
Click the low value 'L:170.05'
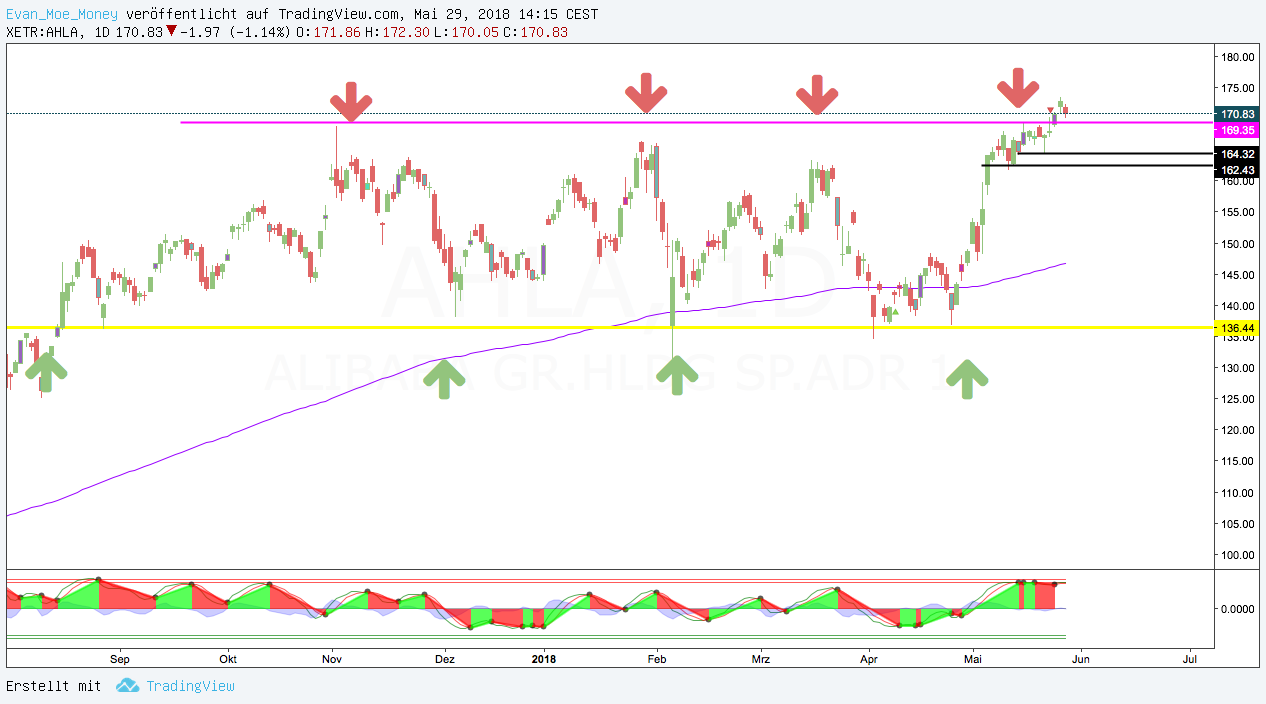(x=467, y=32)
